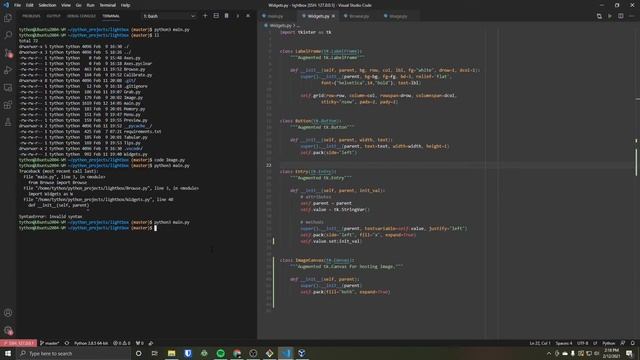Open Bitwarden shield icon in the taskbar
The width and height of the screenshot is (640, 360).
pyautogui.click(x=188, y=353)
